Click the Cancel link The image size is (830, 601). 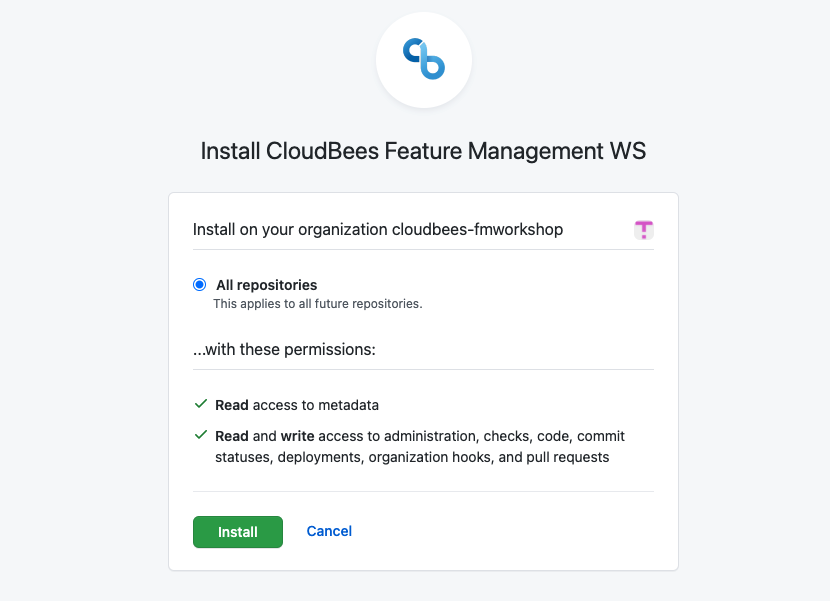click(328, 531)
